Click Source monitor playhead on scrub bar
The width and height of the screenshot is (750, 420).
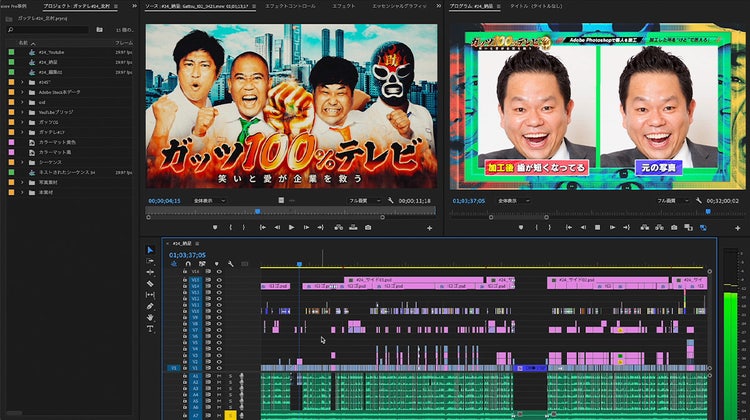tap(257, 211)
